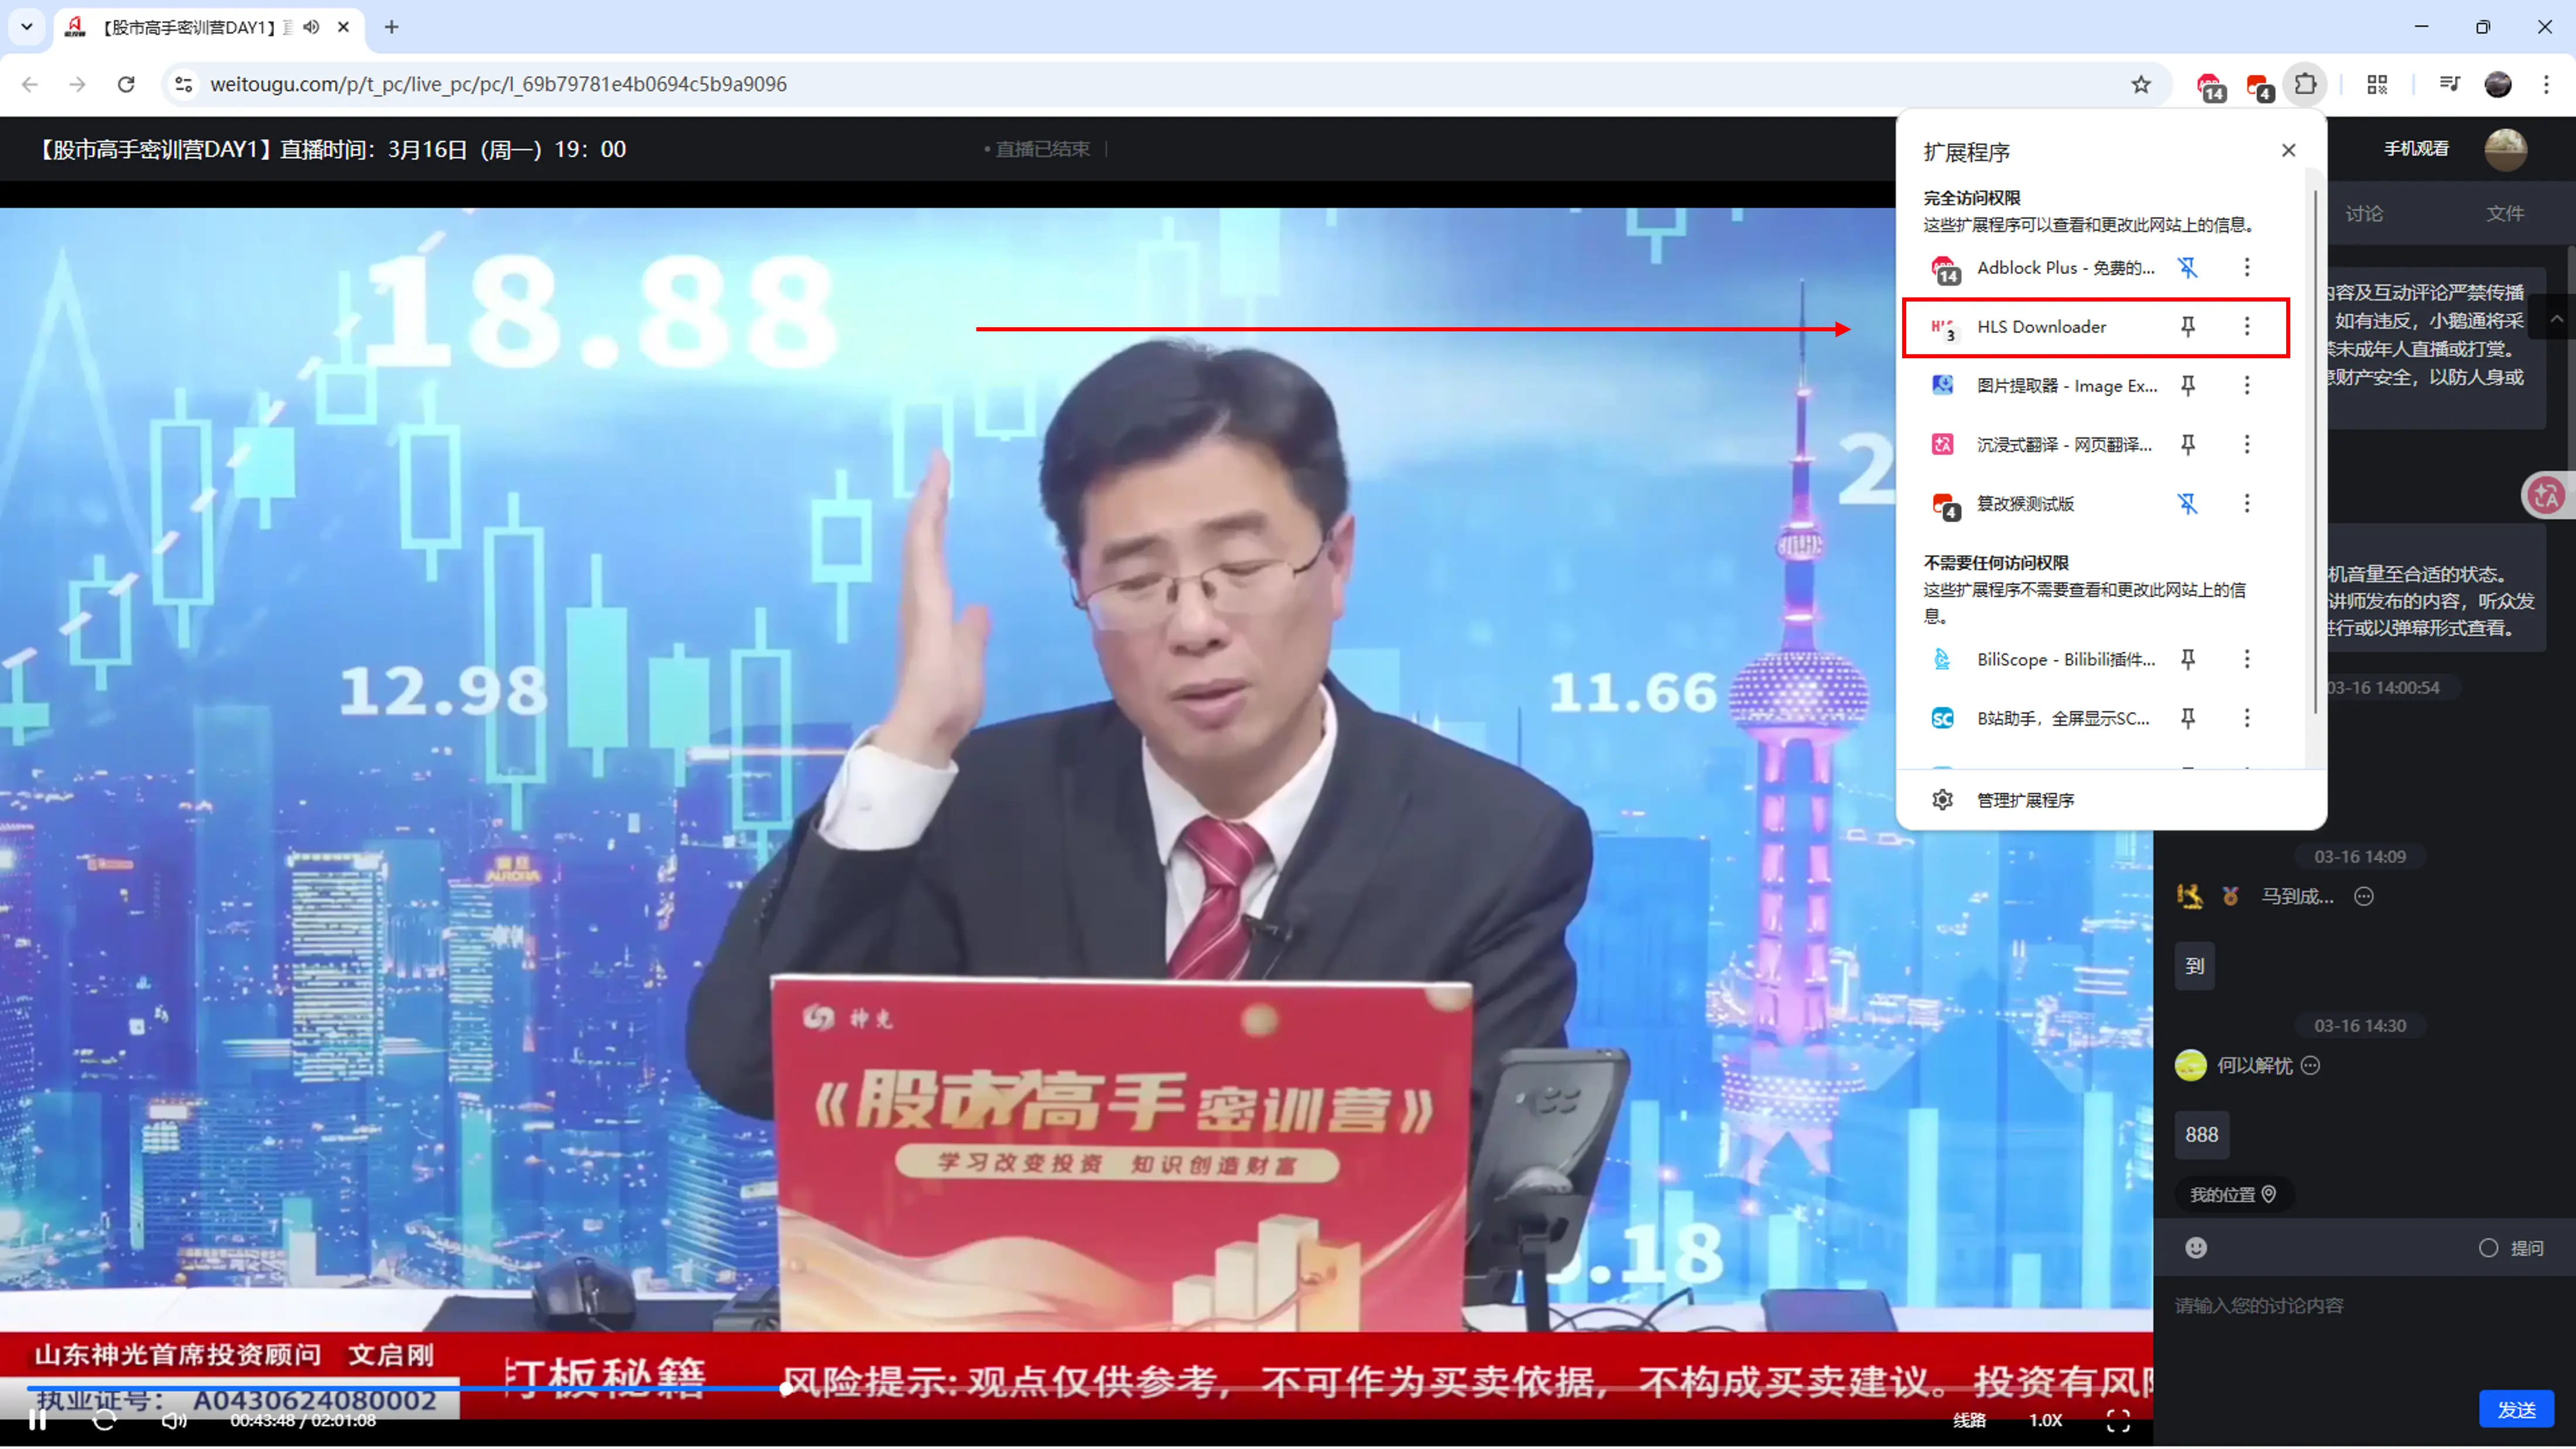This screenshot has width=2576, height=1449.
Task: Open 沉浸式翻译 more options menu
Action: pyautogui.click(x=2246, y=445)
